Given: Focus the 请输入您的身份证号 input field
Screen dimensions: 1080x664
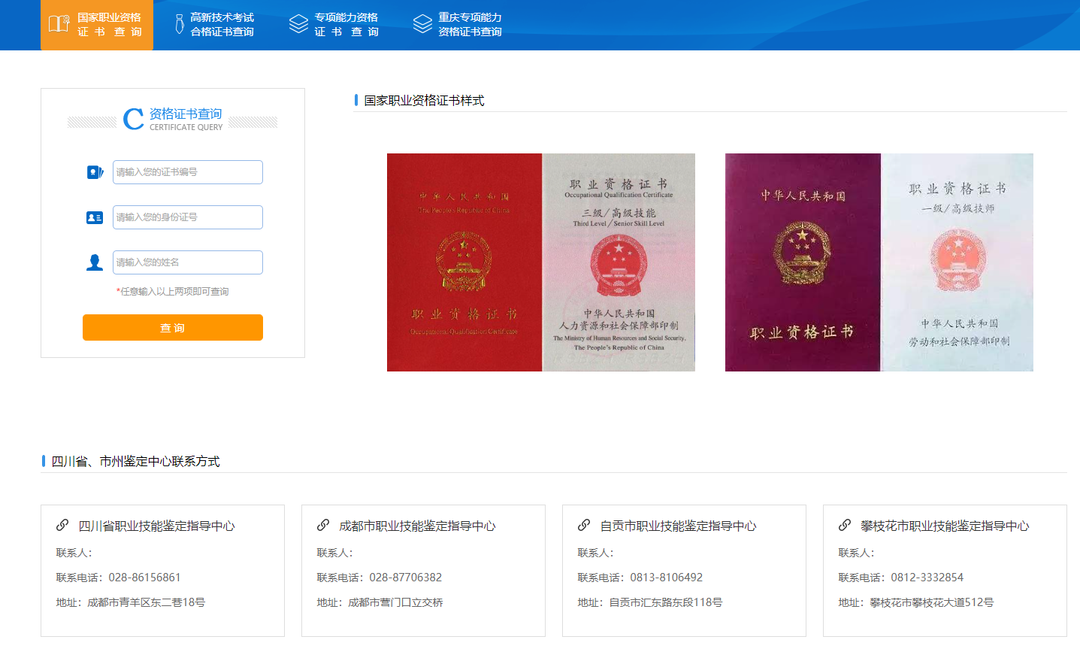Looking at the screenshot, I should [187, 217].
